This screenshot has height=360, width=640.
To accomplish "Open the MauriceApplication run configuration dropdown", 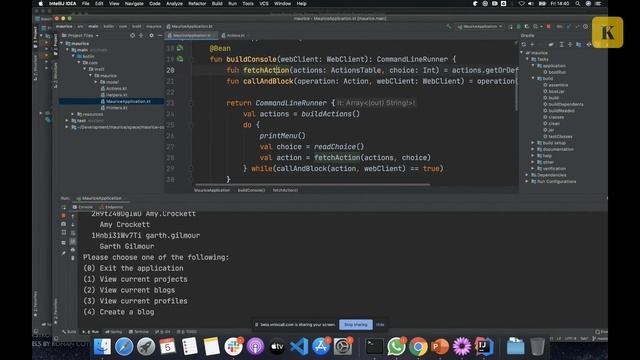I will click(480, 27).
